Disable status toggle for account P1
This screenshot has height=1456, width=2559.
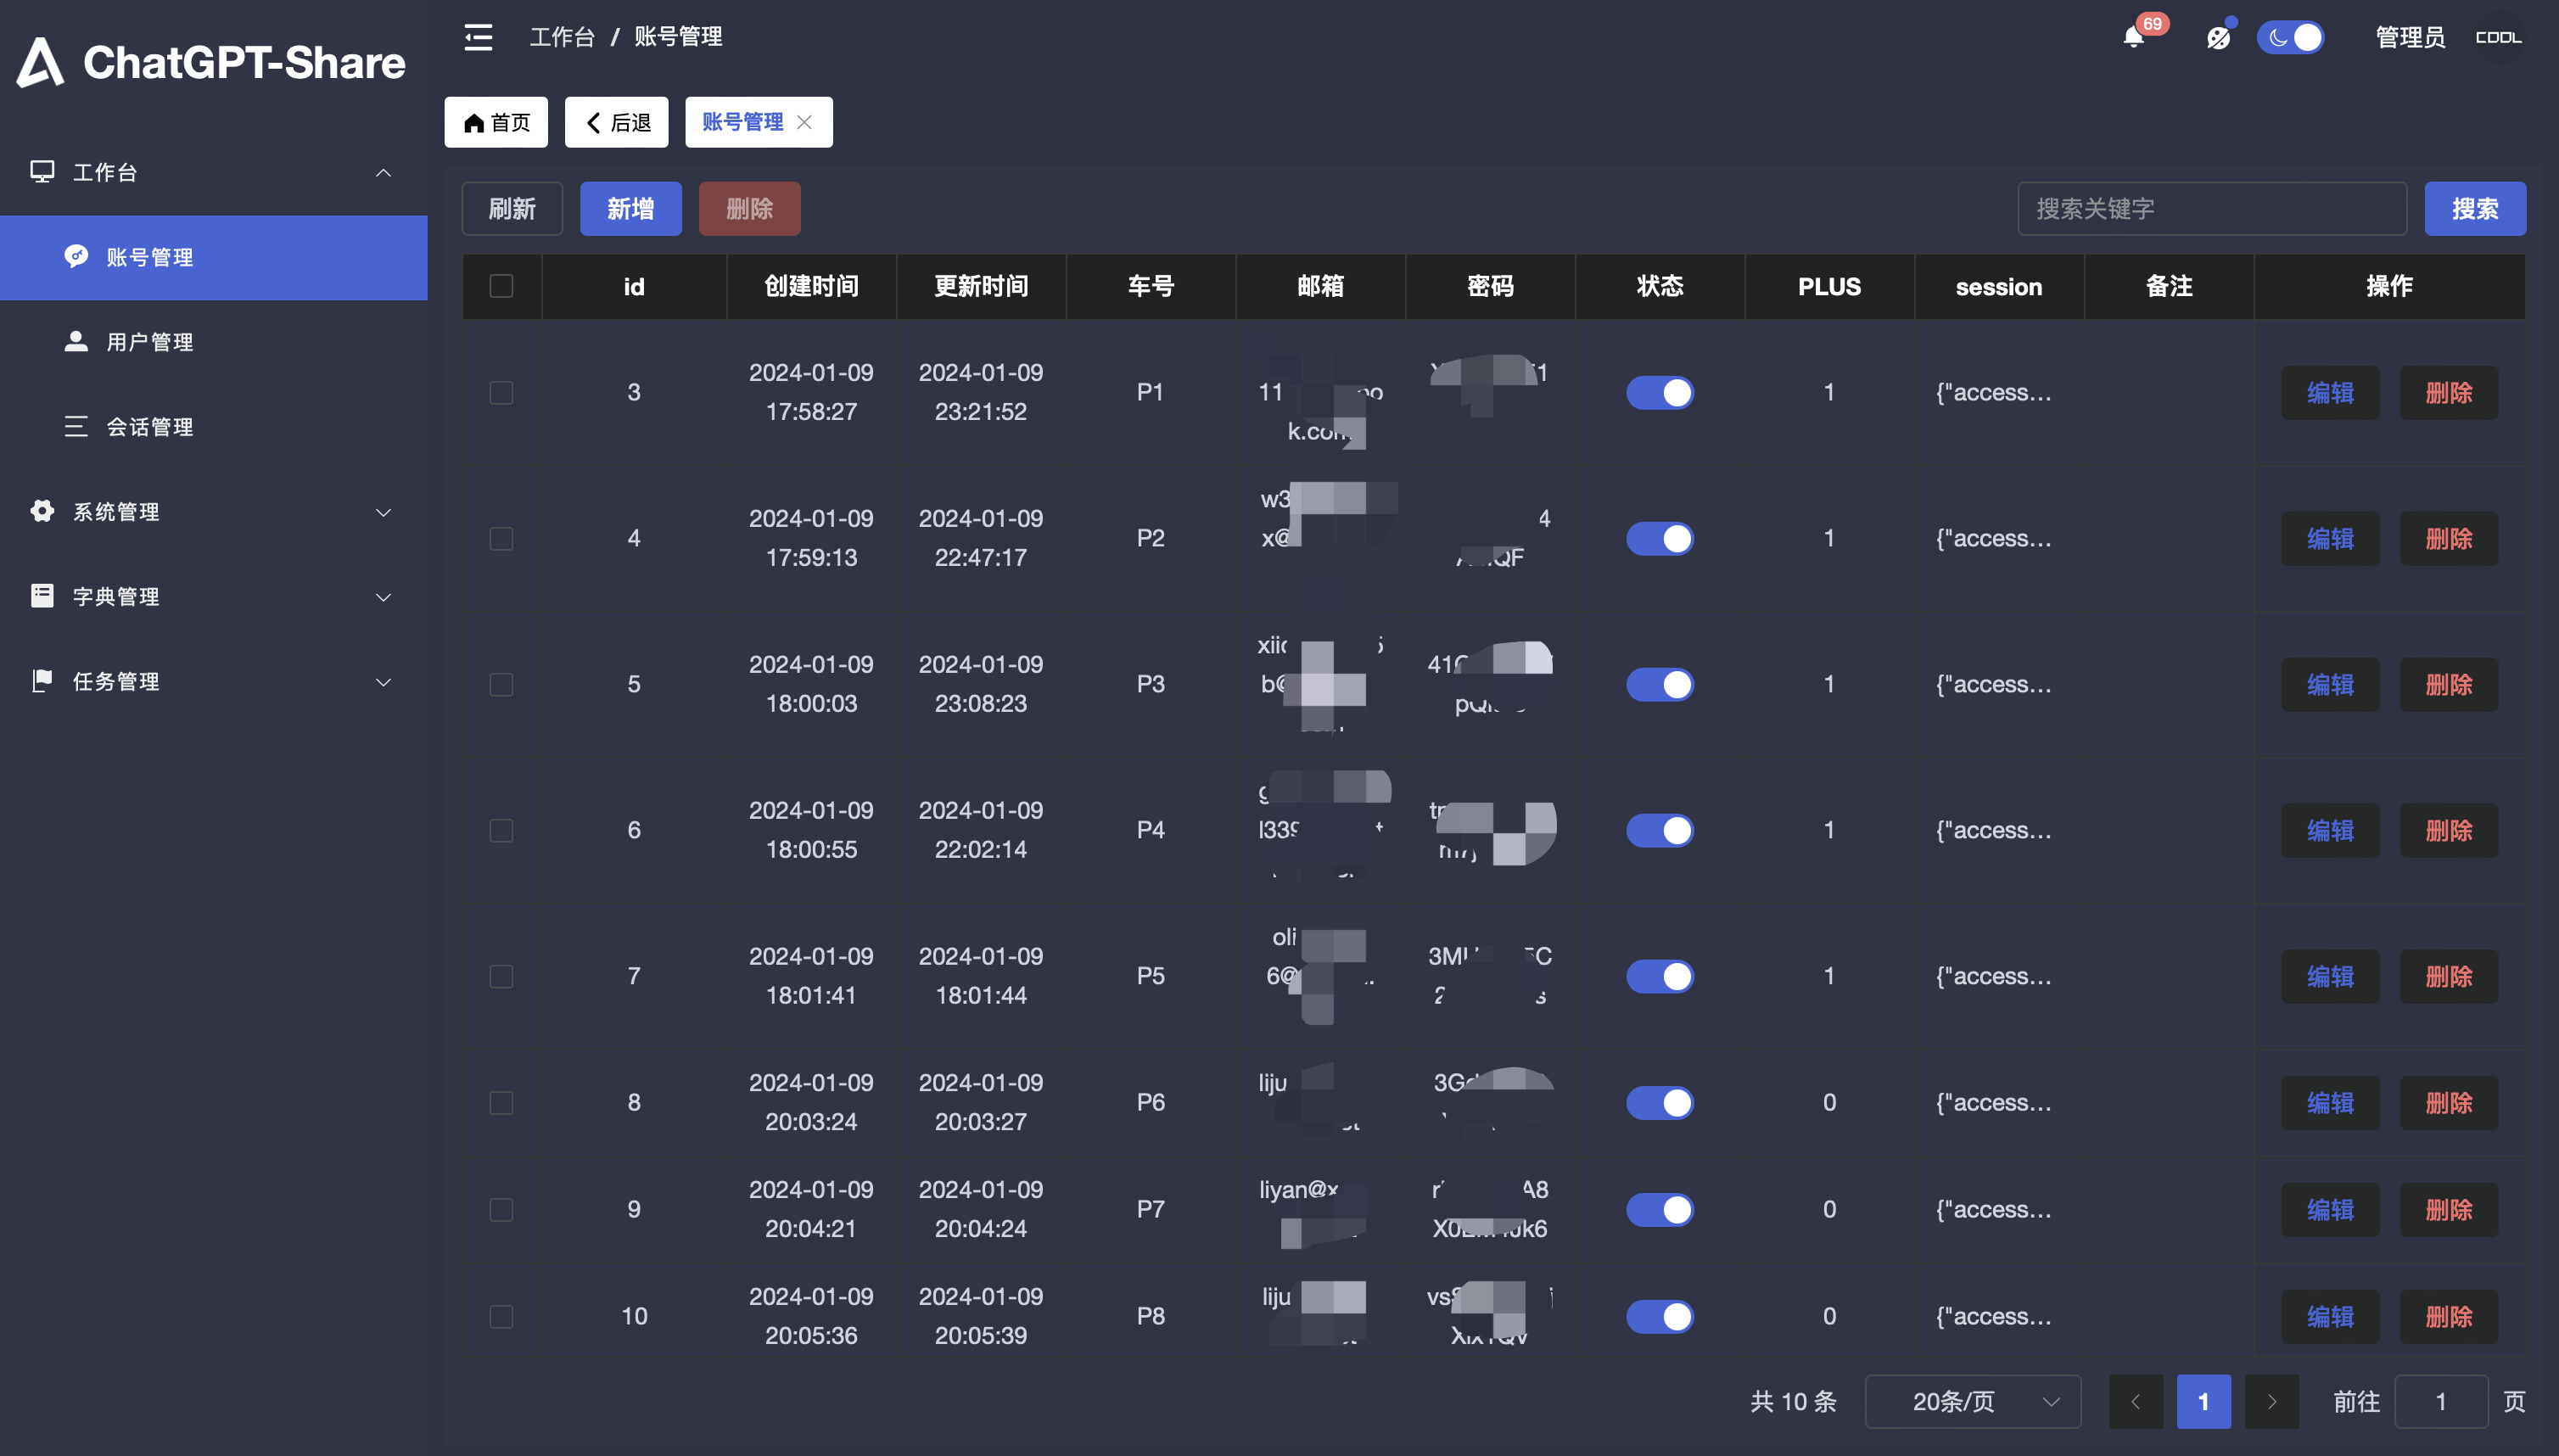click(1659, 392)
